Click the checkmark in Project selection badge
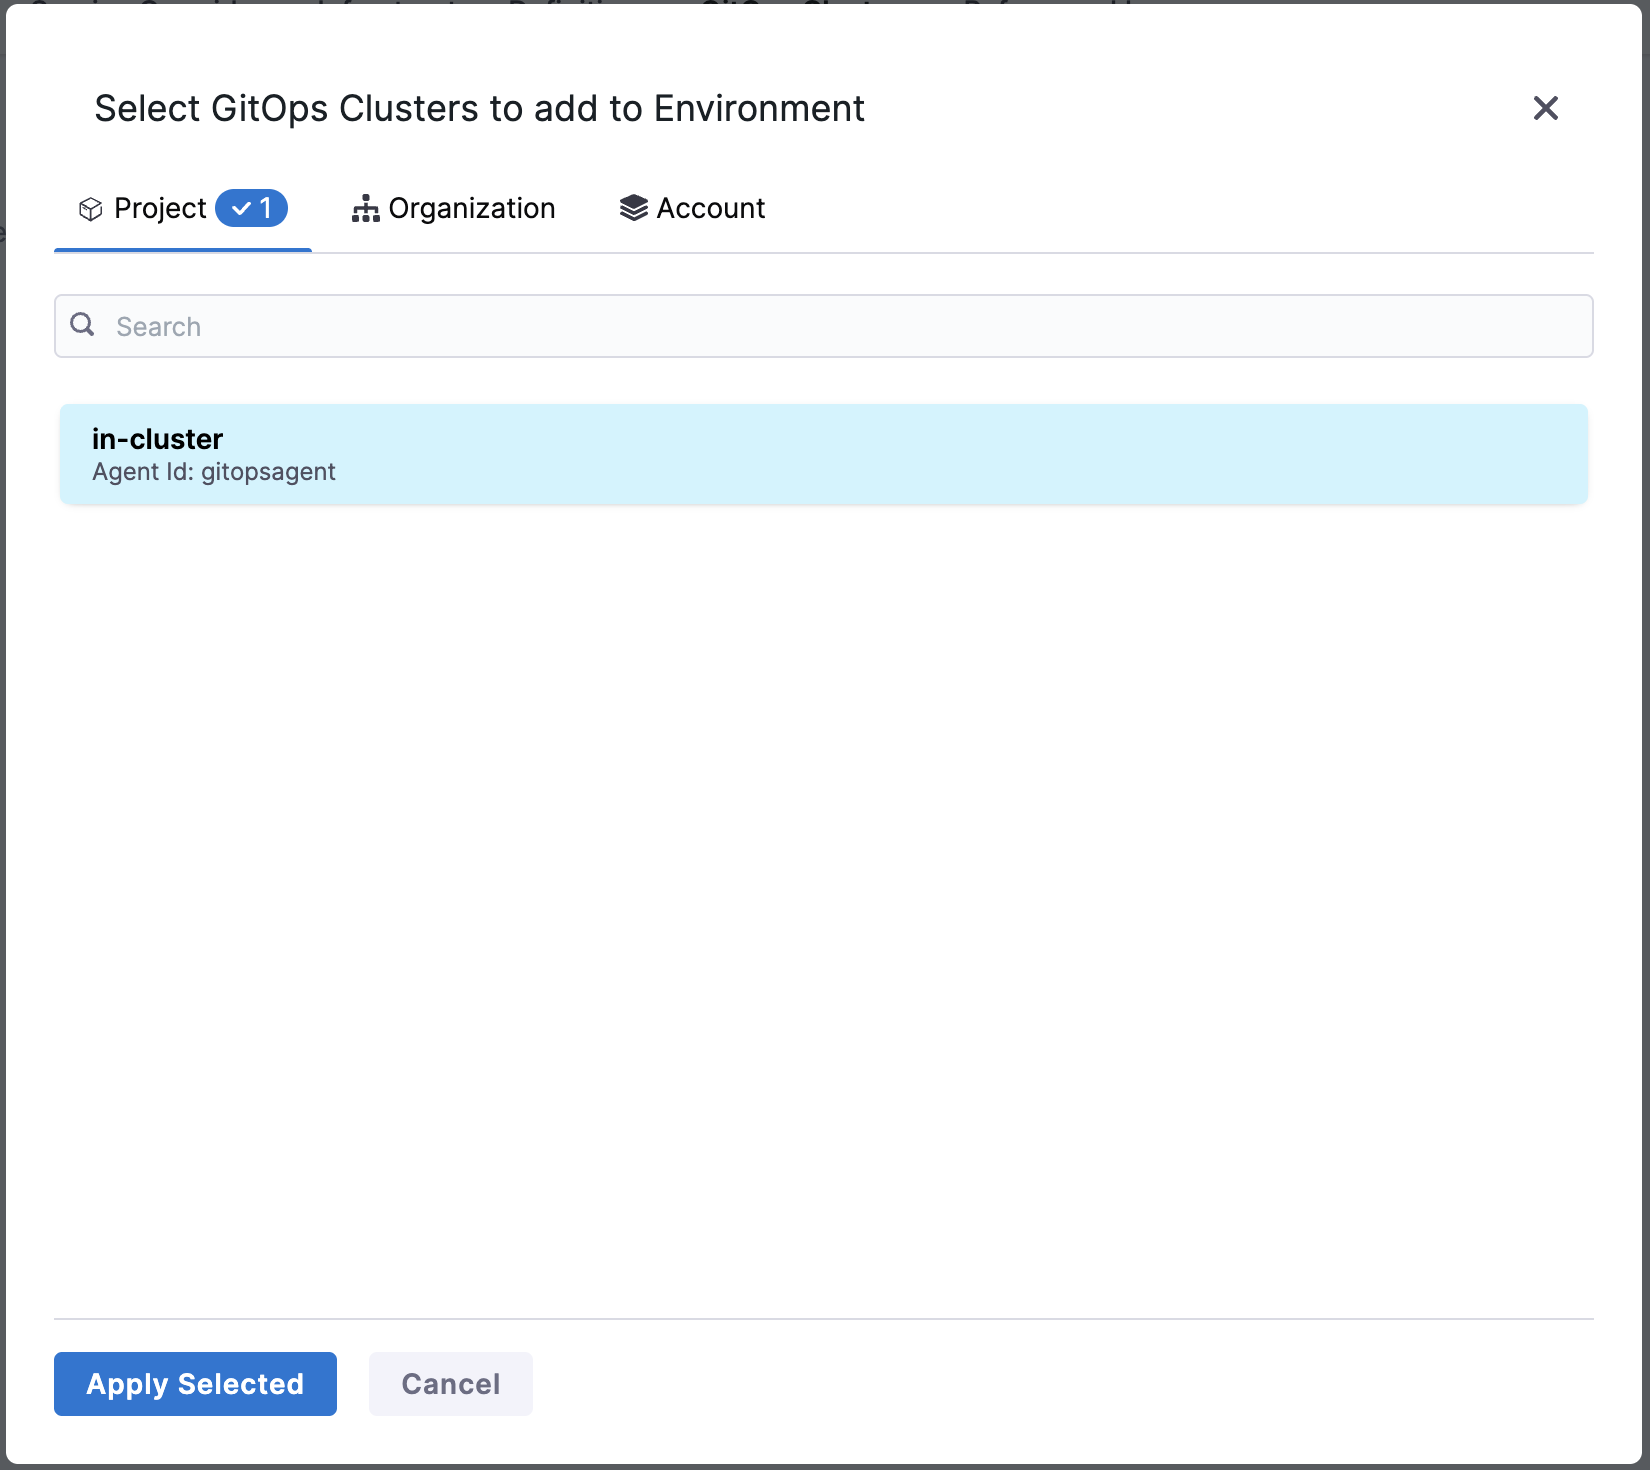 (x=241, y=208)
